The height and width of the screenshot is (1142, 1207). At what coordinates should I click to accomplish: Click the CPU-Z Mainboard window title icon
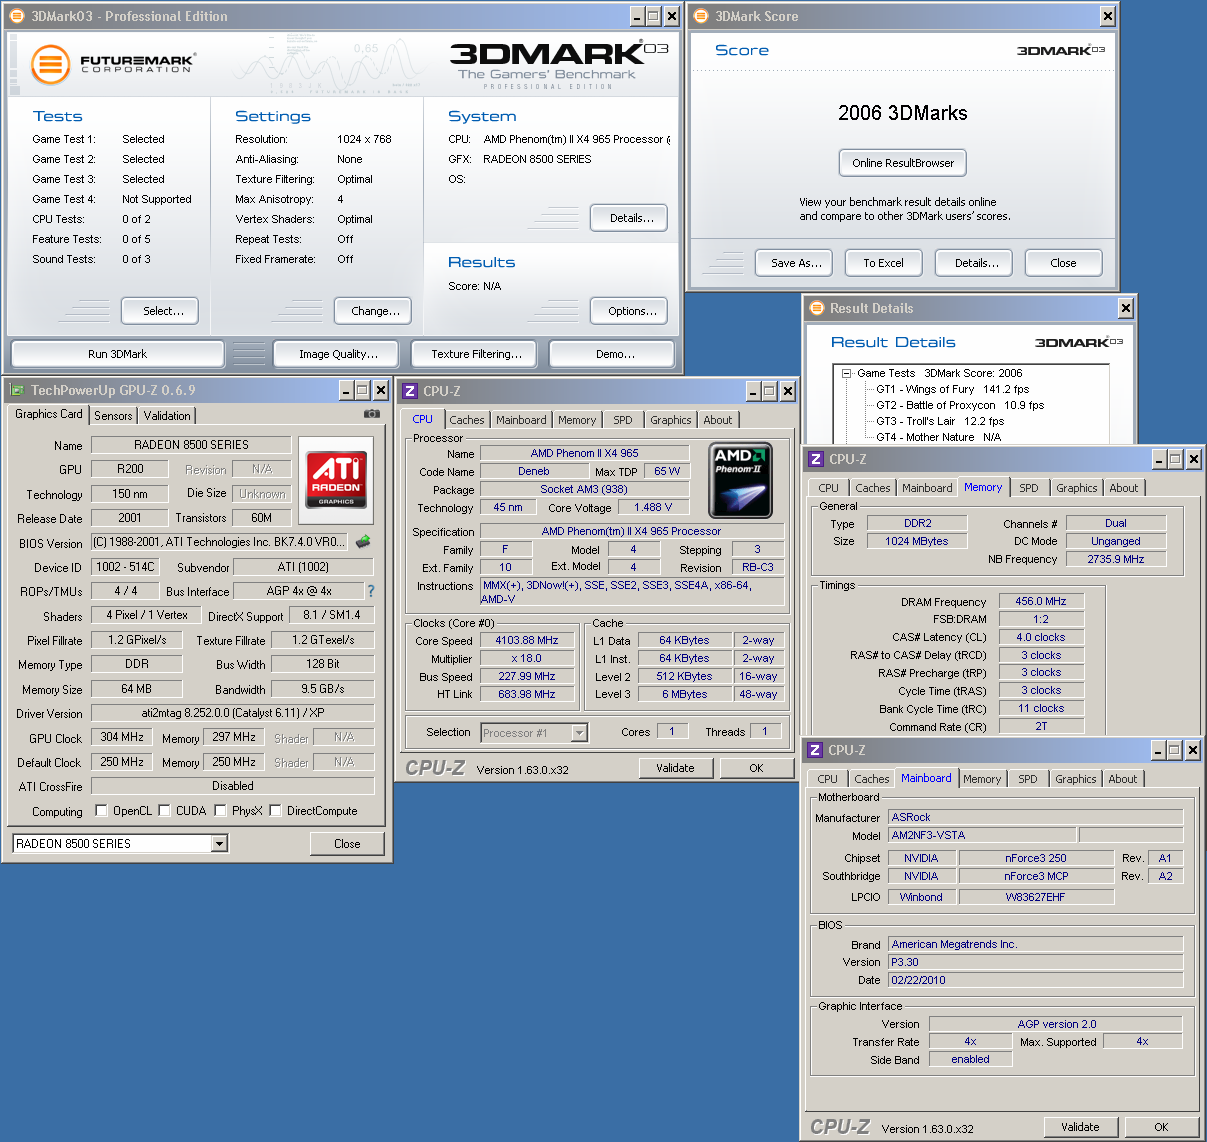pyautogui.click(x=816, y=750)
